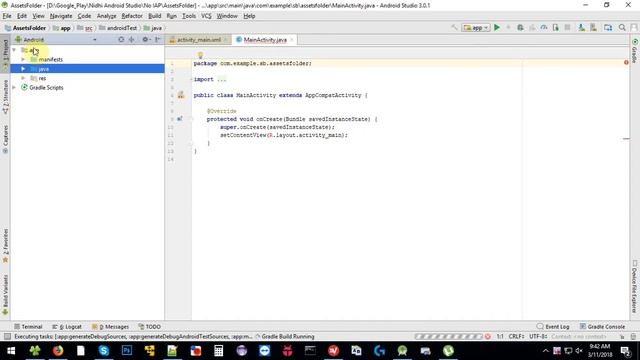Click the class gutter icon at MainActivity line
This screenshot has width=640, height=360.
pyautogui.click(x=181, y=95)
